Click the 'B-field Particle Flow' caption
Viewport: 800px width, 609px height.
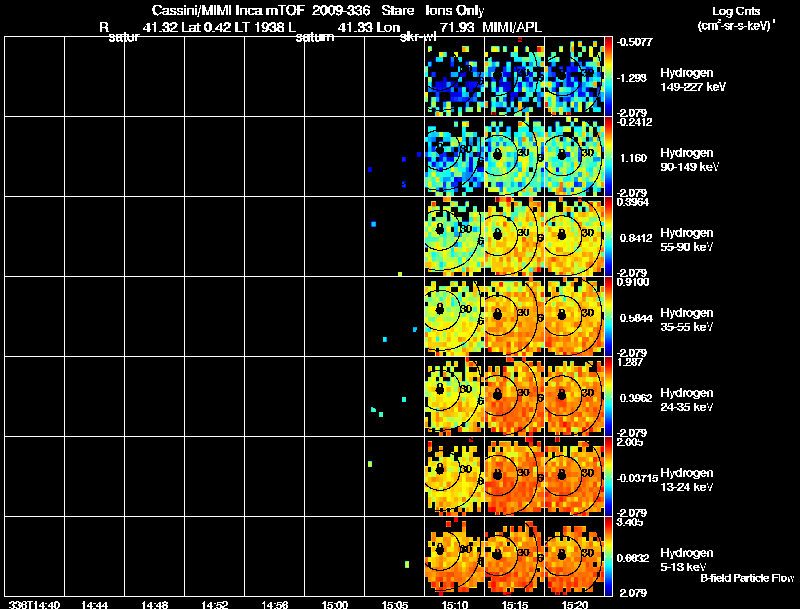point(747,578)
